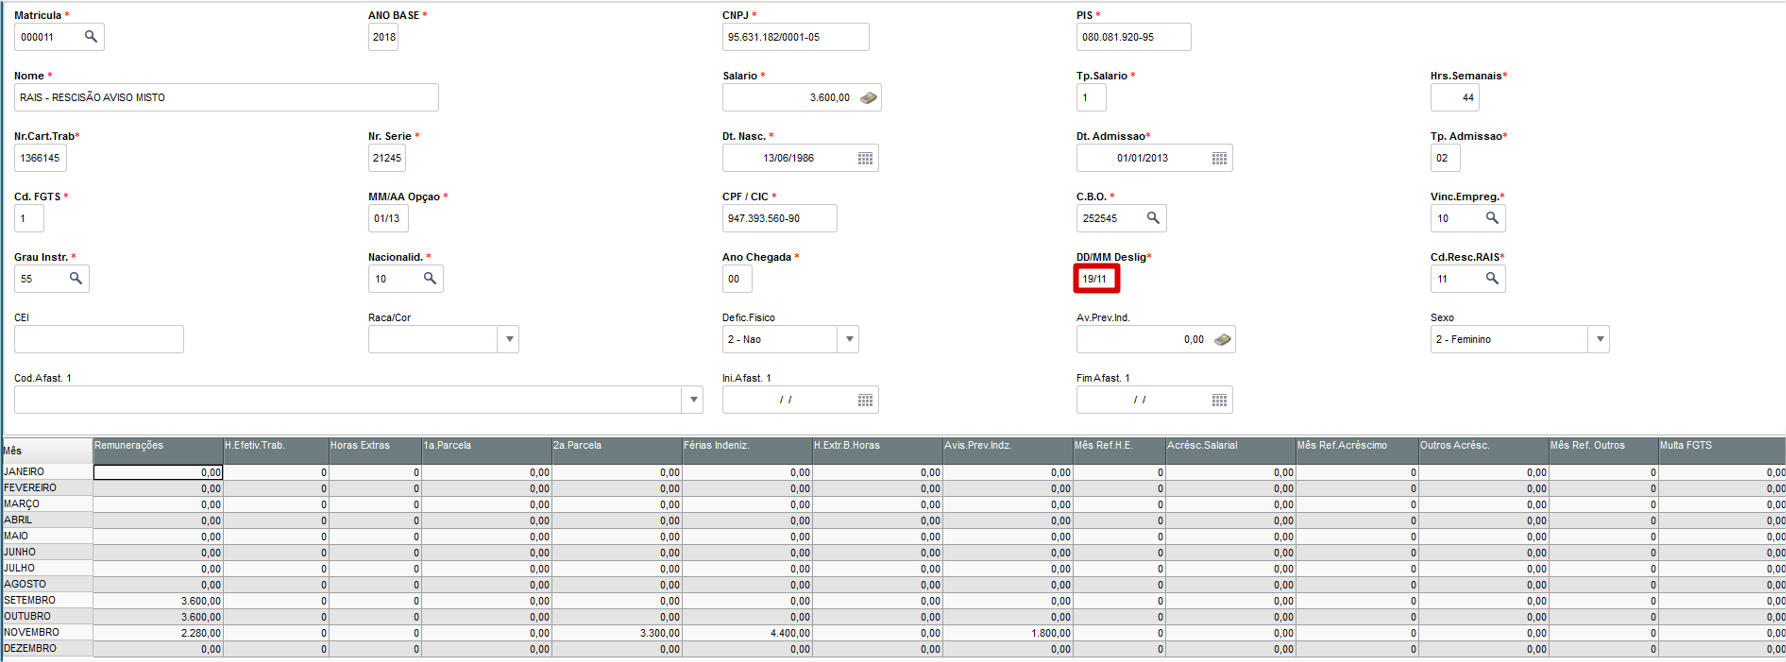The image size is (1786, 662).
Task: Search C.B.O. code with magnifier icon
Action: [1153, 218]
